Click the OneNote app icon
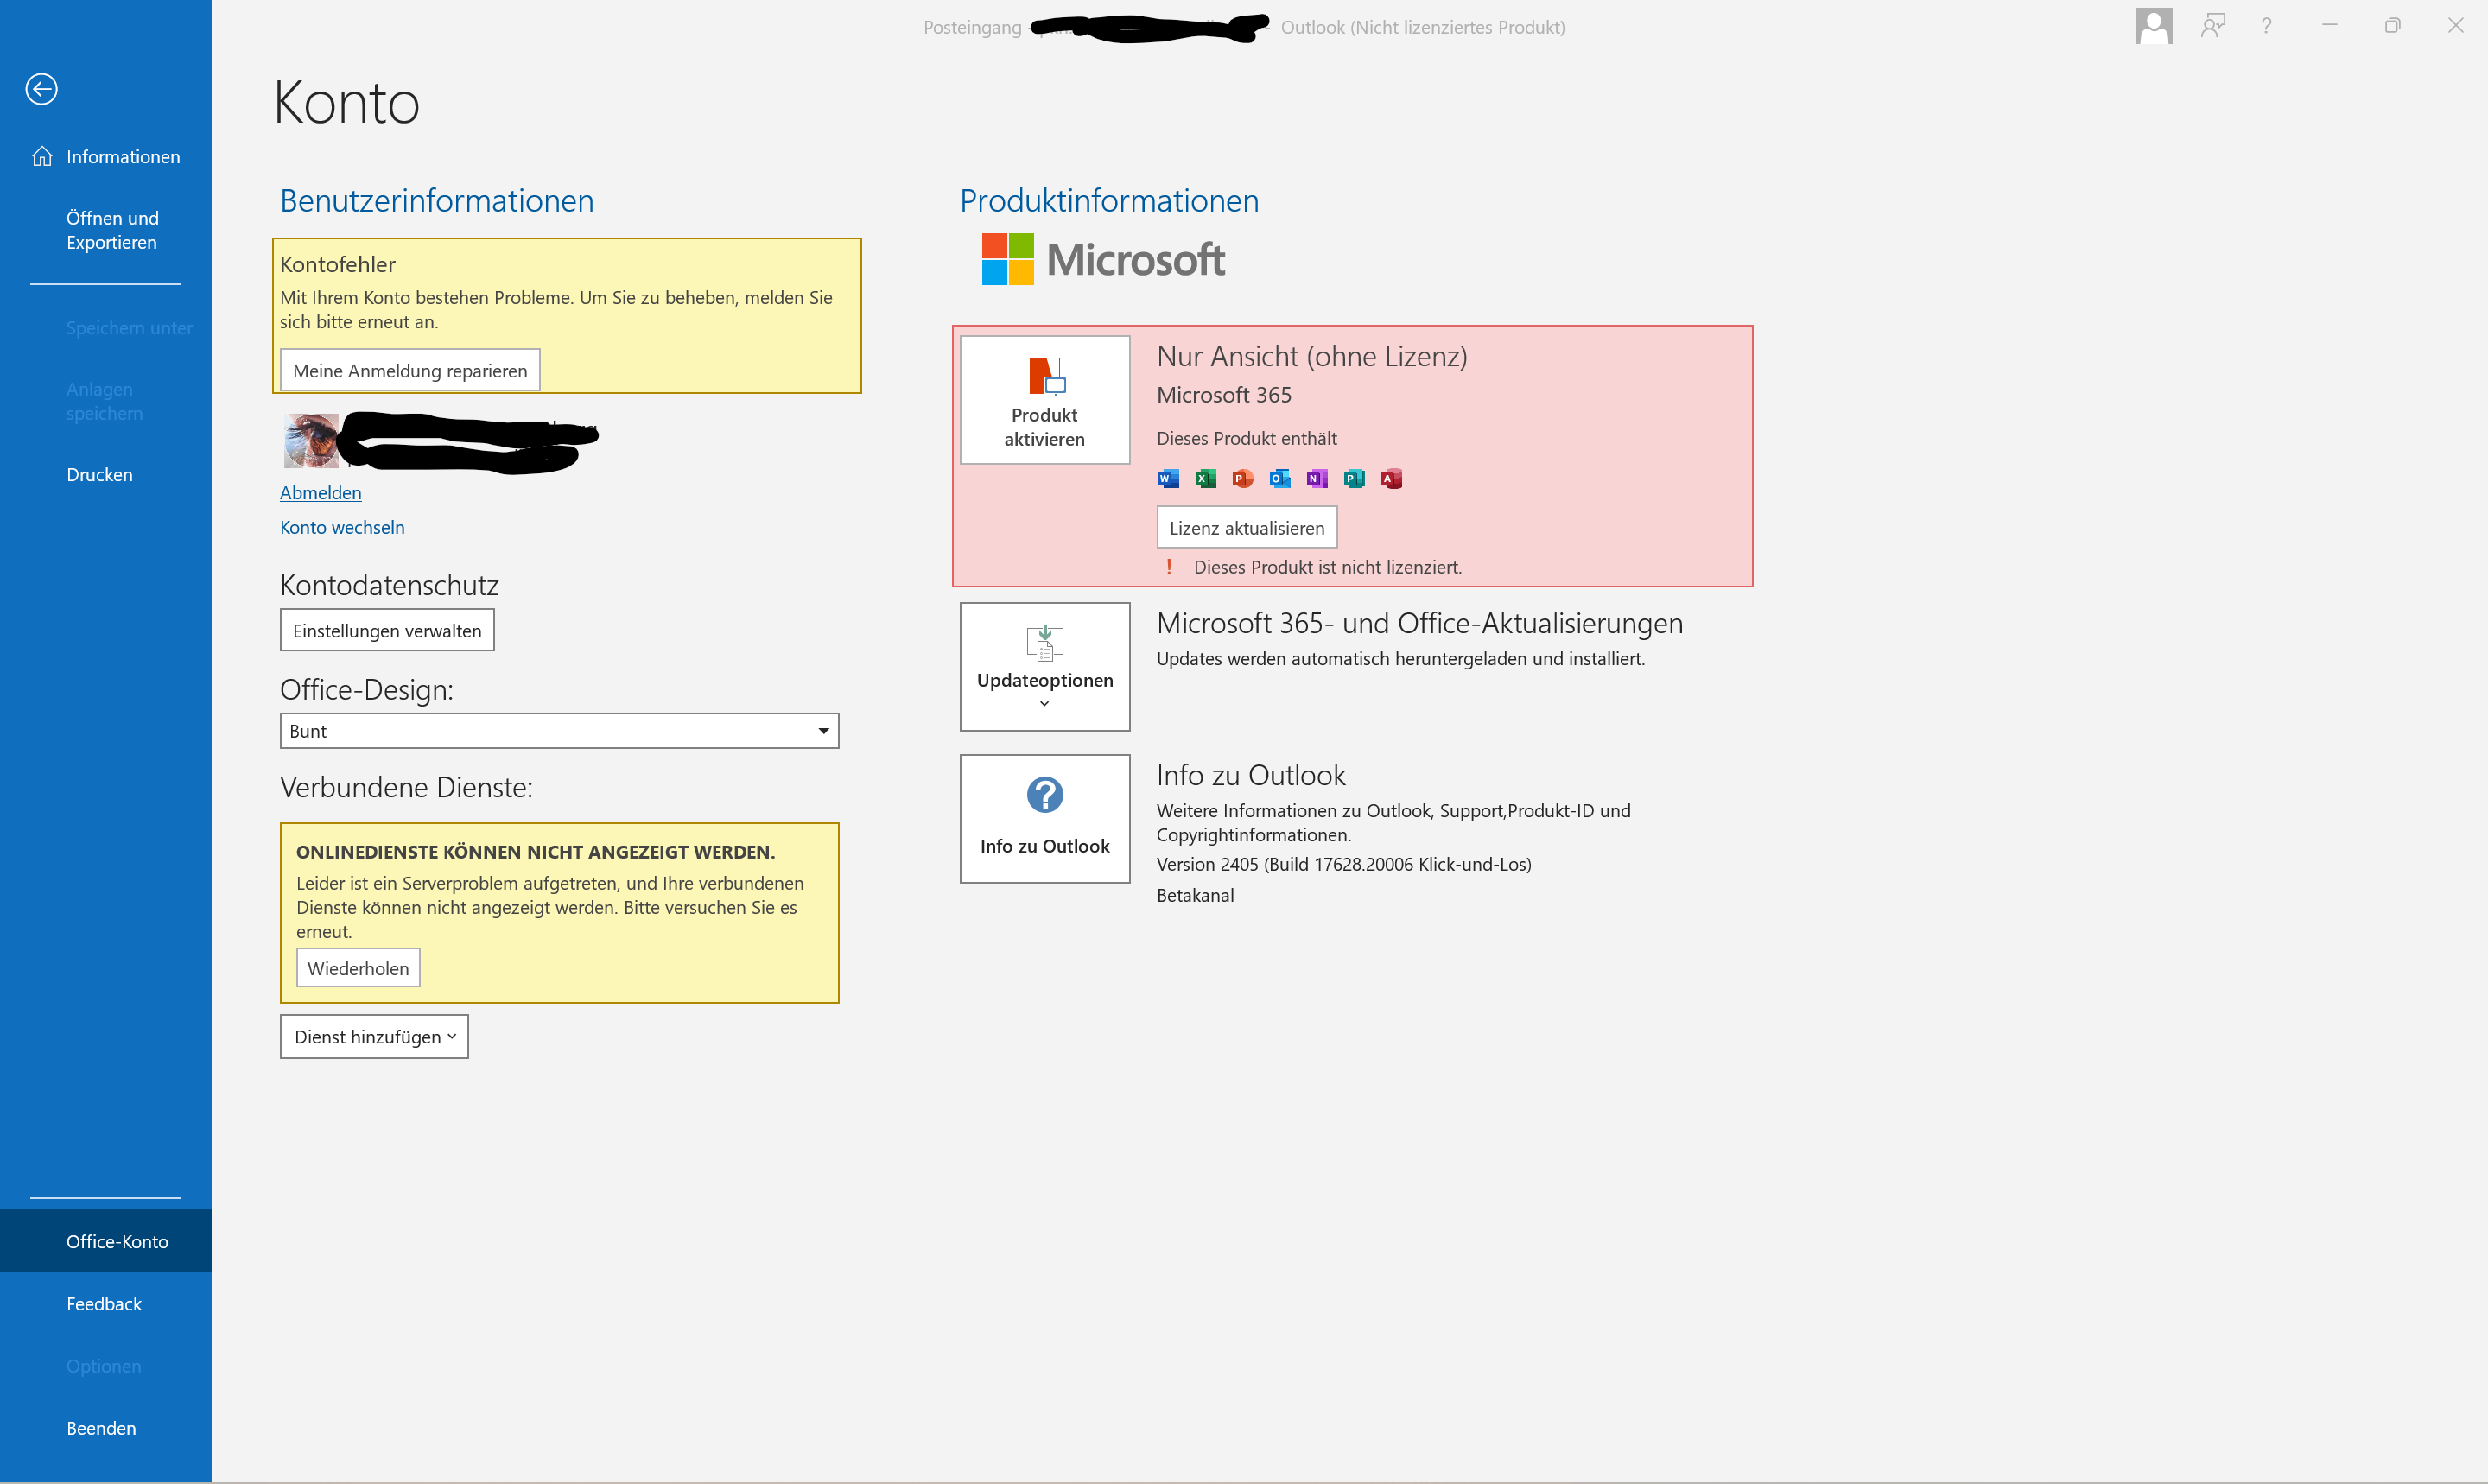This screenshot has height=1484, width=2488. 1317,479
